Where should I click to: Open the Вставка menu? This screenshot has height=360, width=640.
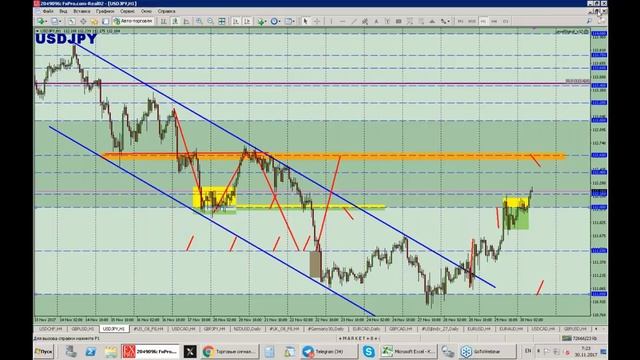[x=82, y=11]
